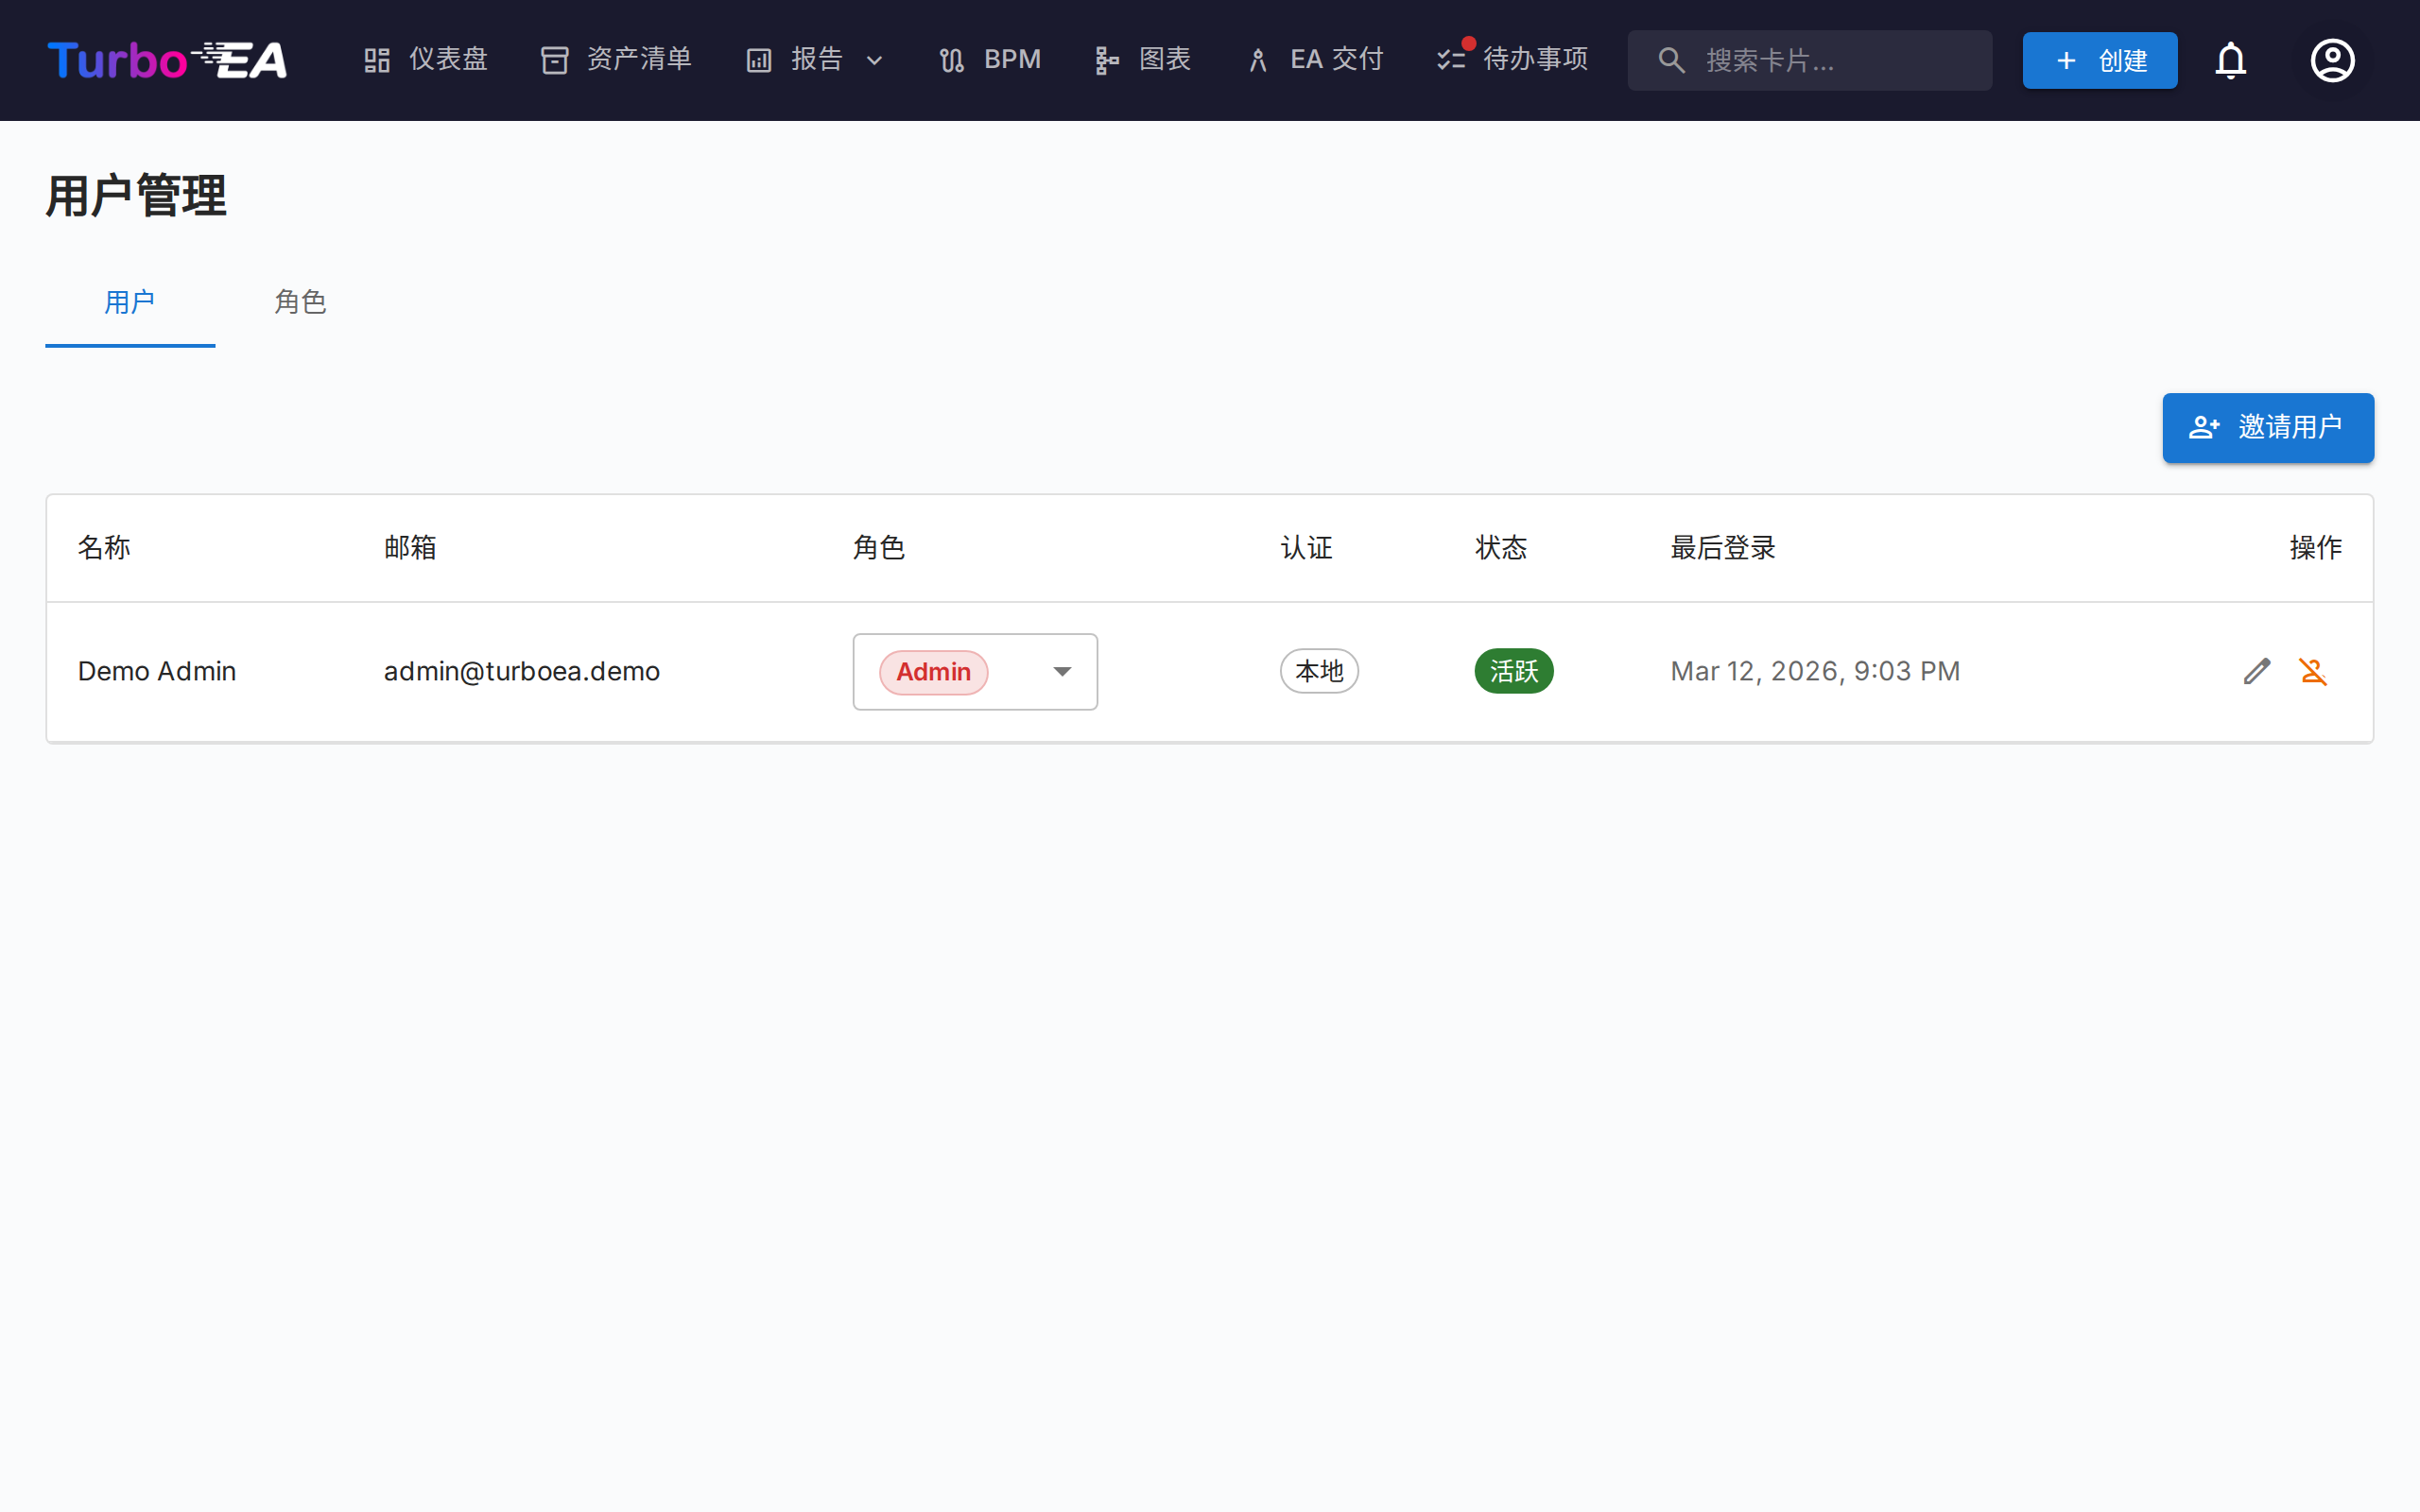Open the Admin role dropdown for Demo Admin
Image resolution: width=2420 pixels, height=1512 pixels.
point(975,671)
